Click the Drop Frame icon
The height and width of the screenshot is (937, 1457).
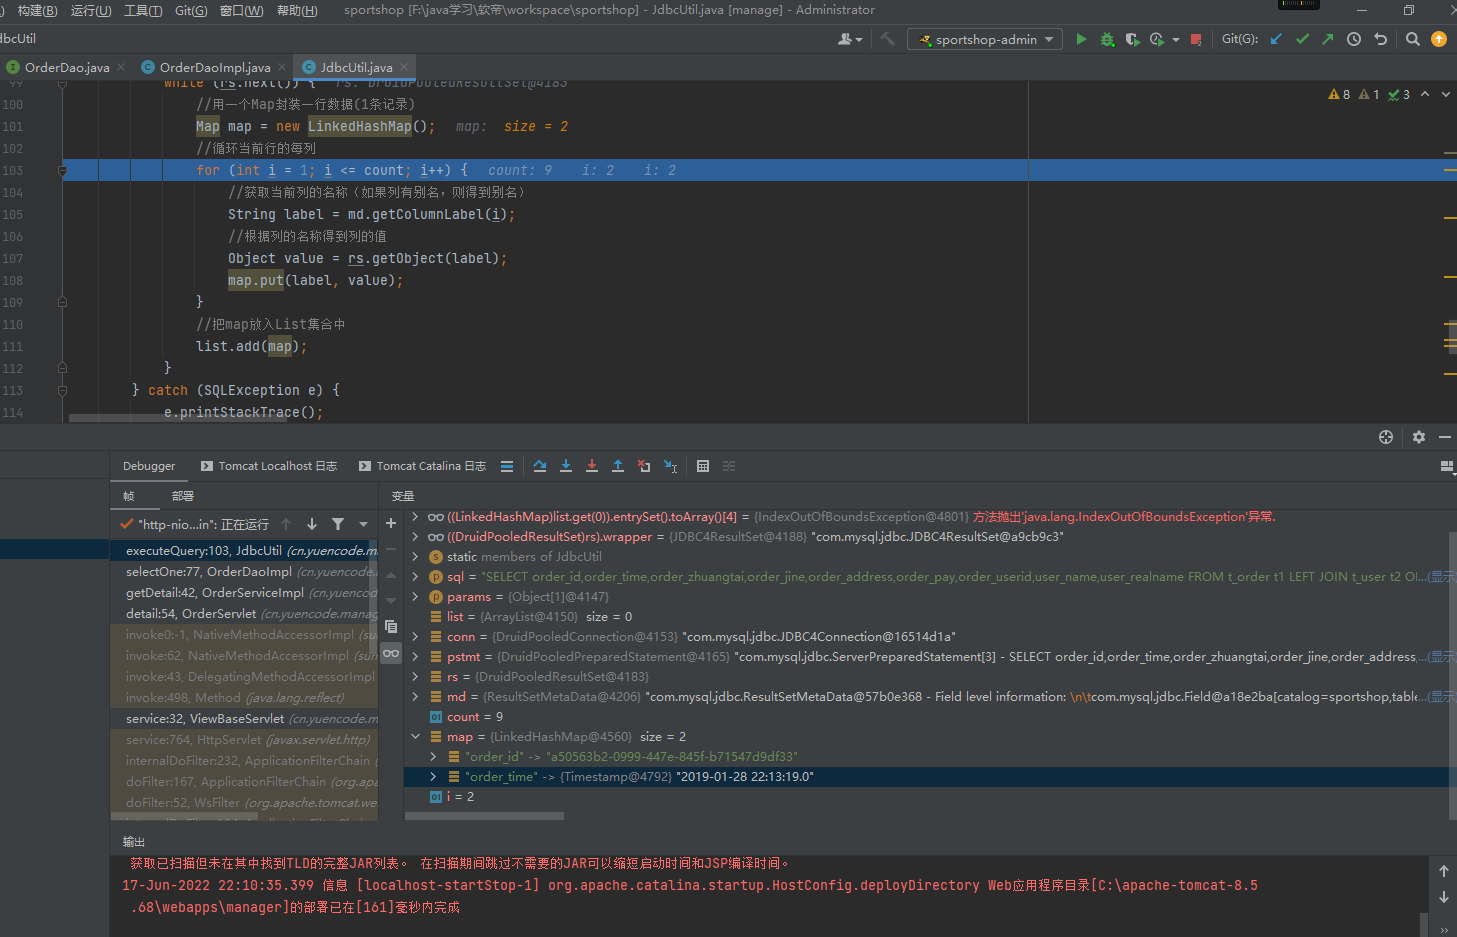tap(644, 466)
